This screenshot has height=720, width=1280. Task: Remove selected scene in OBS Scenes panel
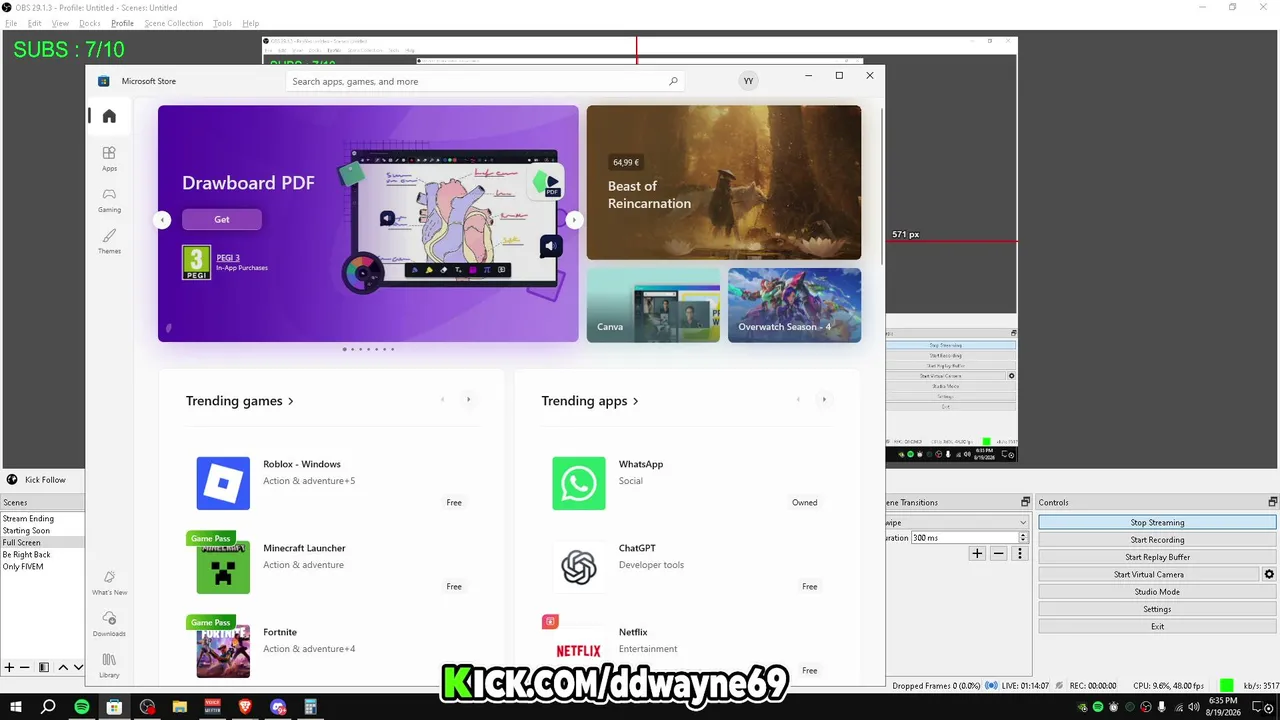click(x=25, y=667)
